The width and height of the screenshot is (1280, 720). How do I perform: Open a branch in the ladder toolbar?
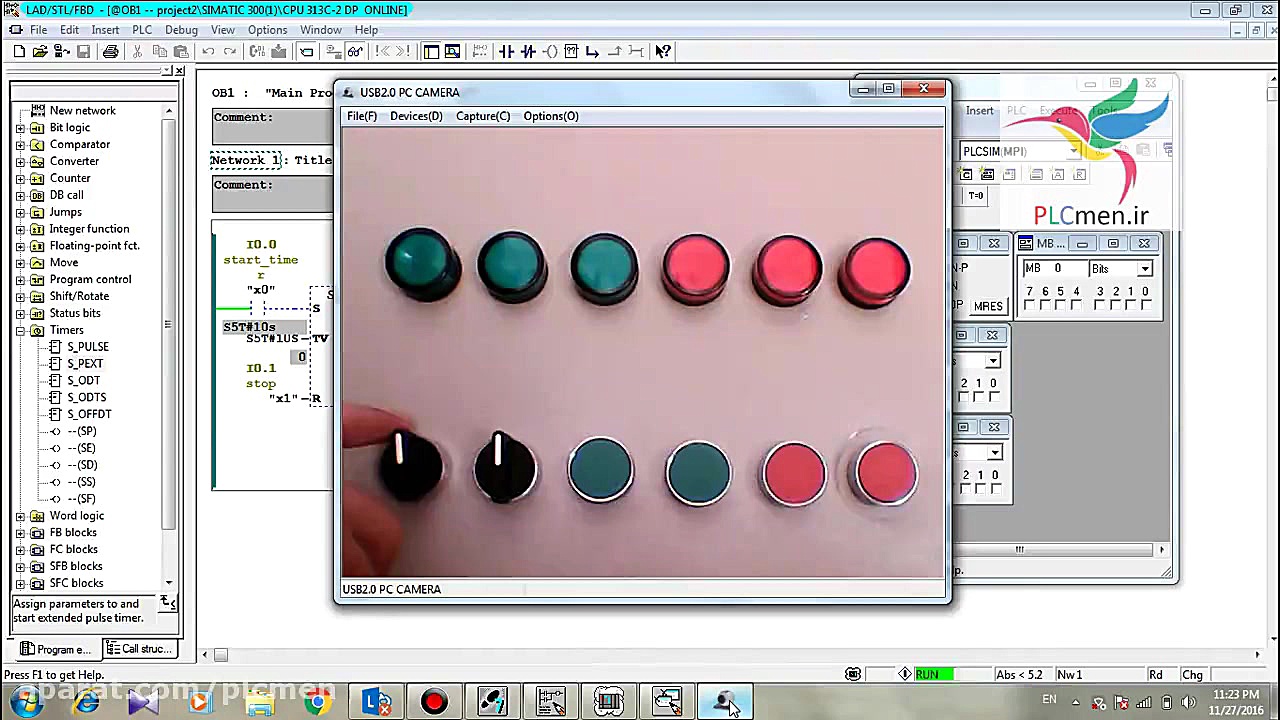(592, 52)
